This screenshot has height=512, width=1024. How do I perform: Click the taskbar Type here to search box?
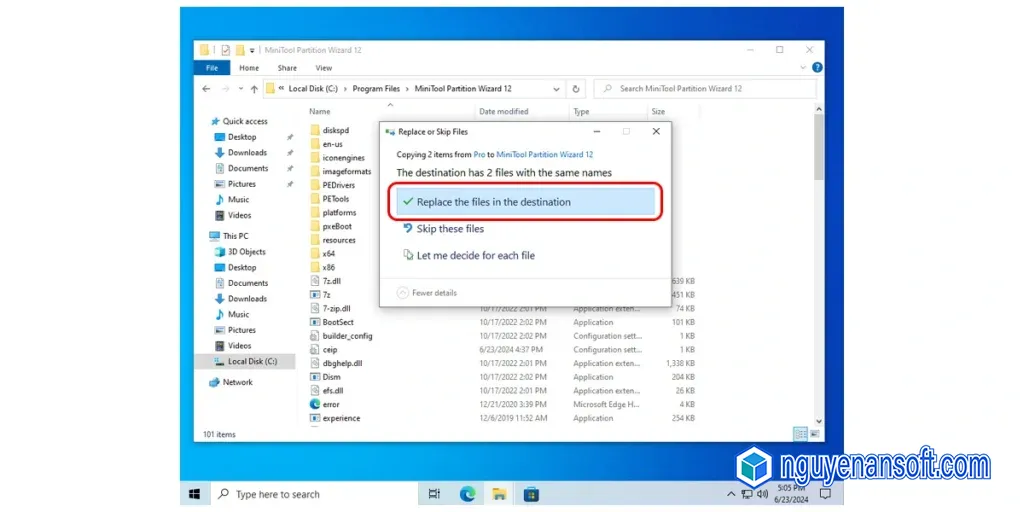click(312, 494)
